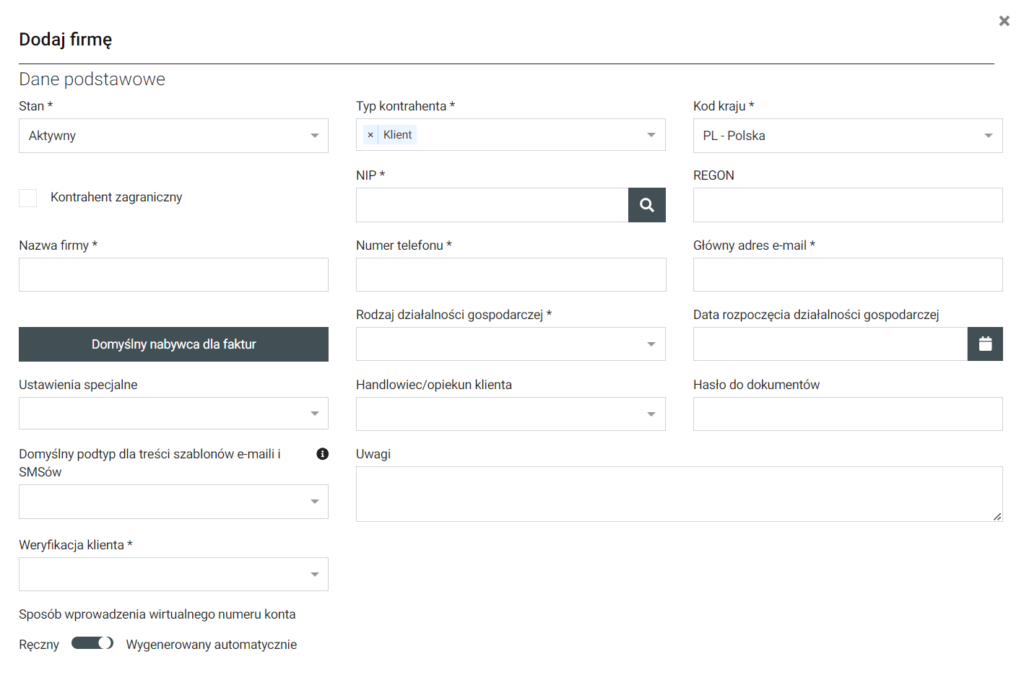Open Rodzaj działalności gospodarczej dropdown
The width and height of the screenshot is (1024, 698).
510,344
